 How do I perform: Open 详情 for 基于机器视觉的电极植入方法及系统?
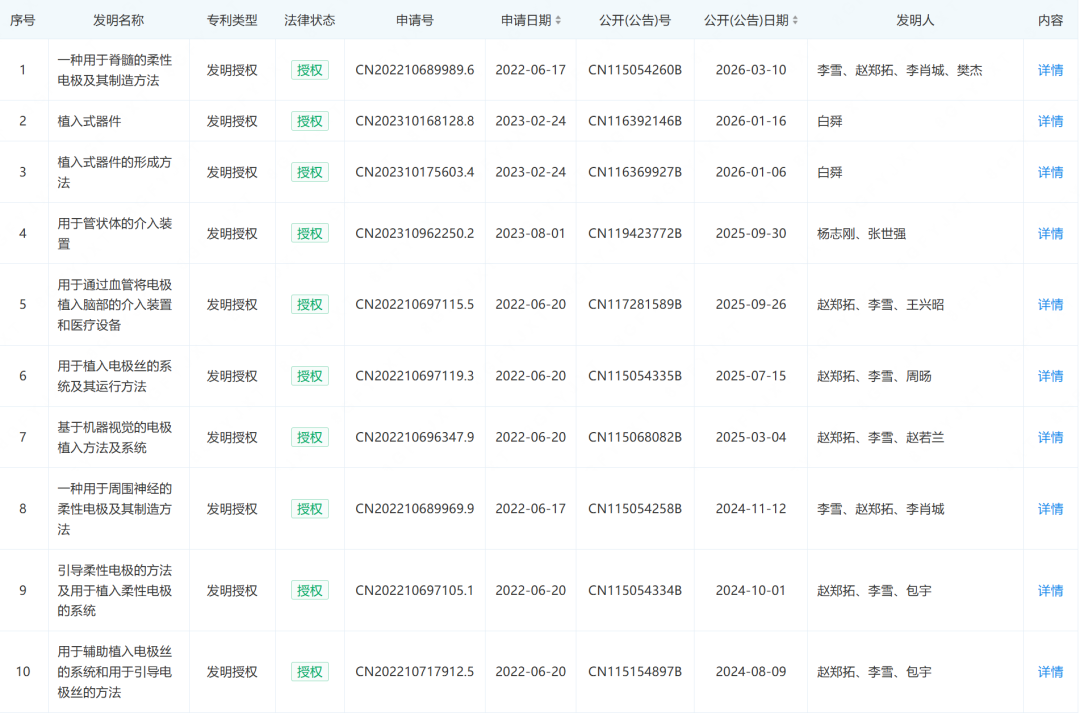pos(1050,437)
